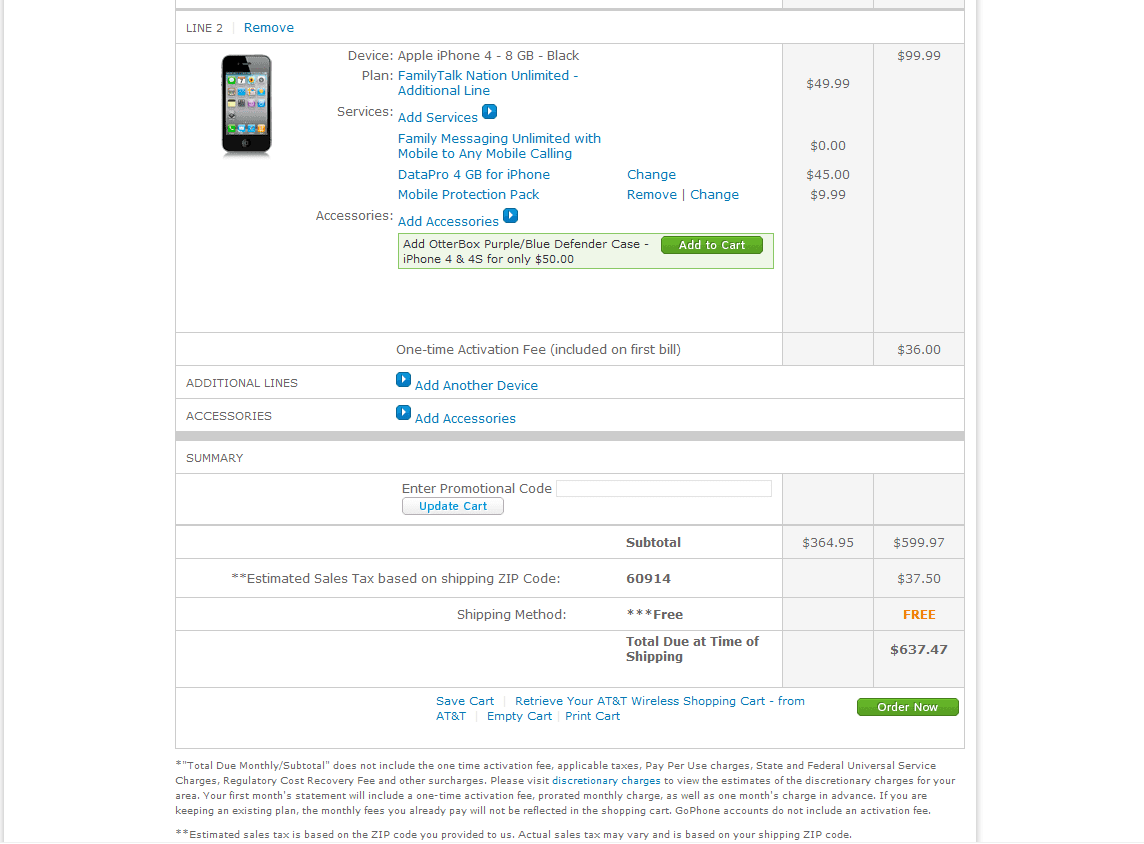Change the DataPro 4 GB data plan
This screenshot has width=1144, height=844.
point(652,175)
